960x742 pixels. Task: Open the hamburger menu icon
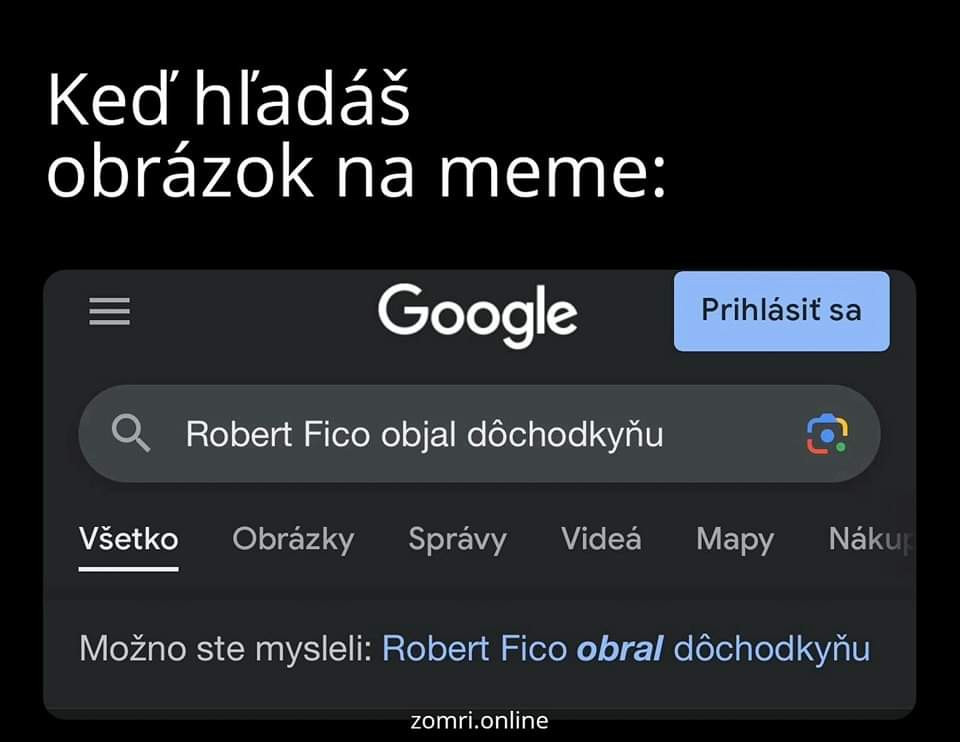pos(110,311)
